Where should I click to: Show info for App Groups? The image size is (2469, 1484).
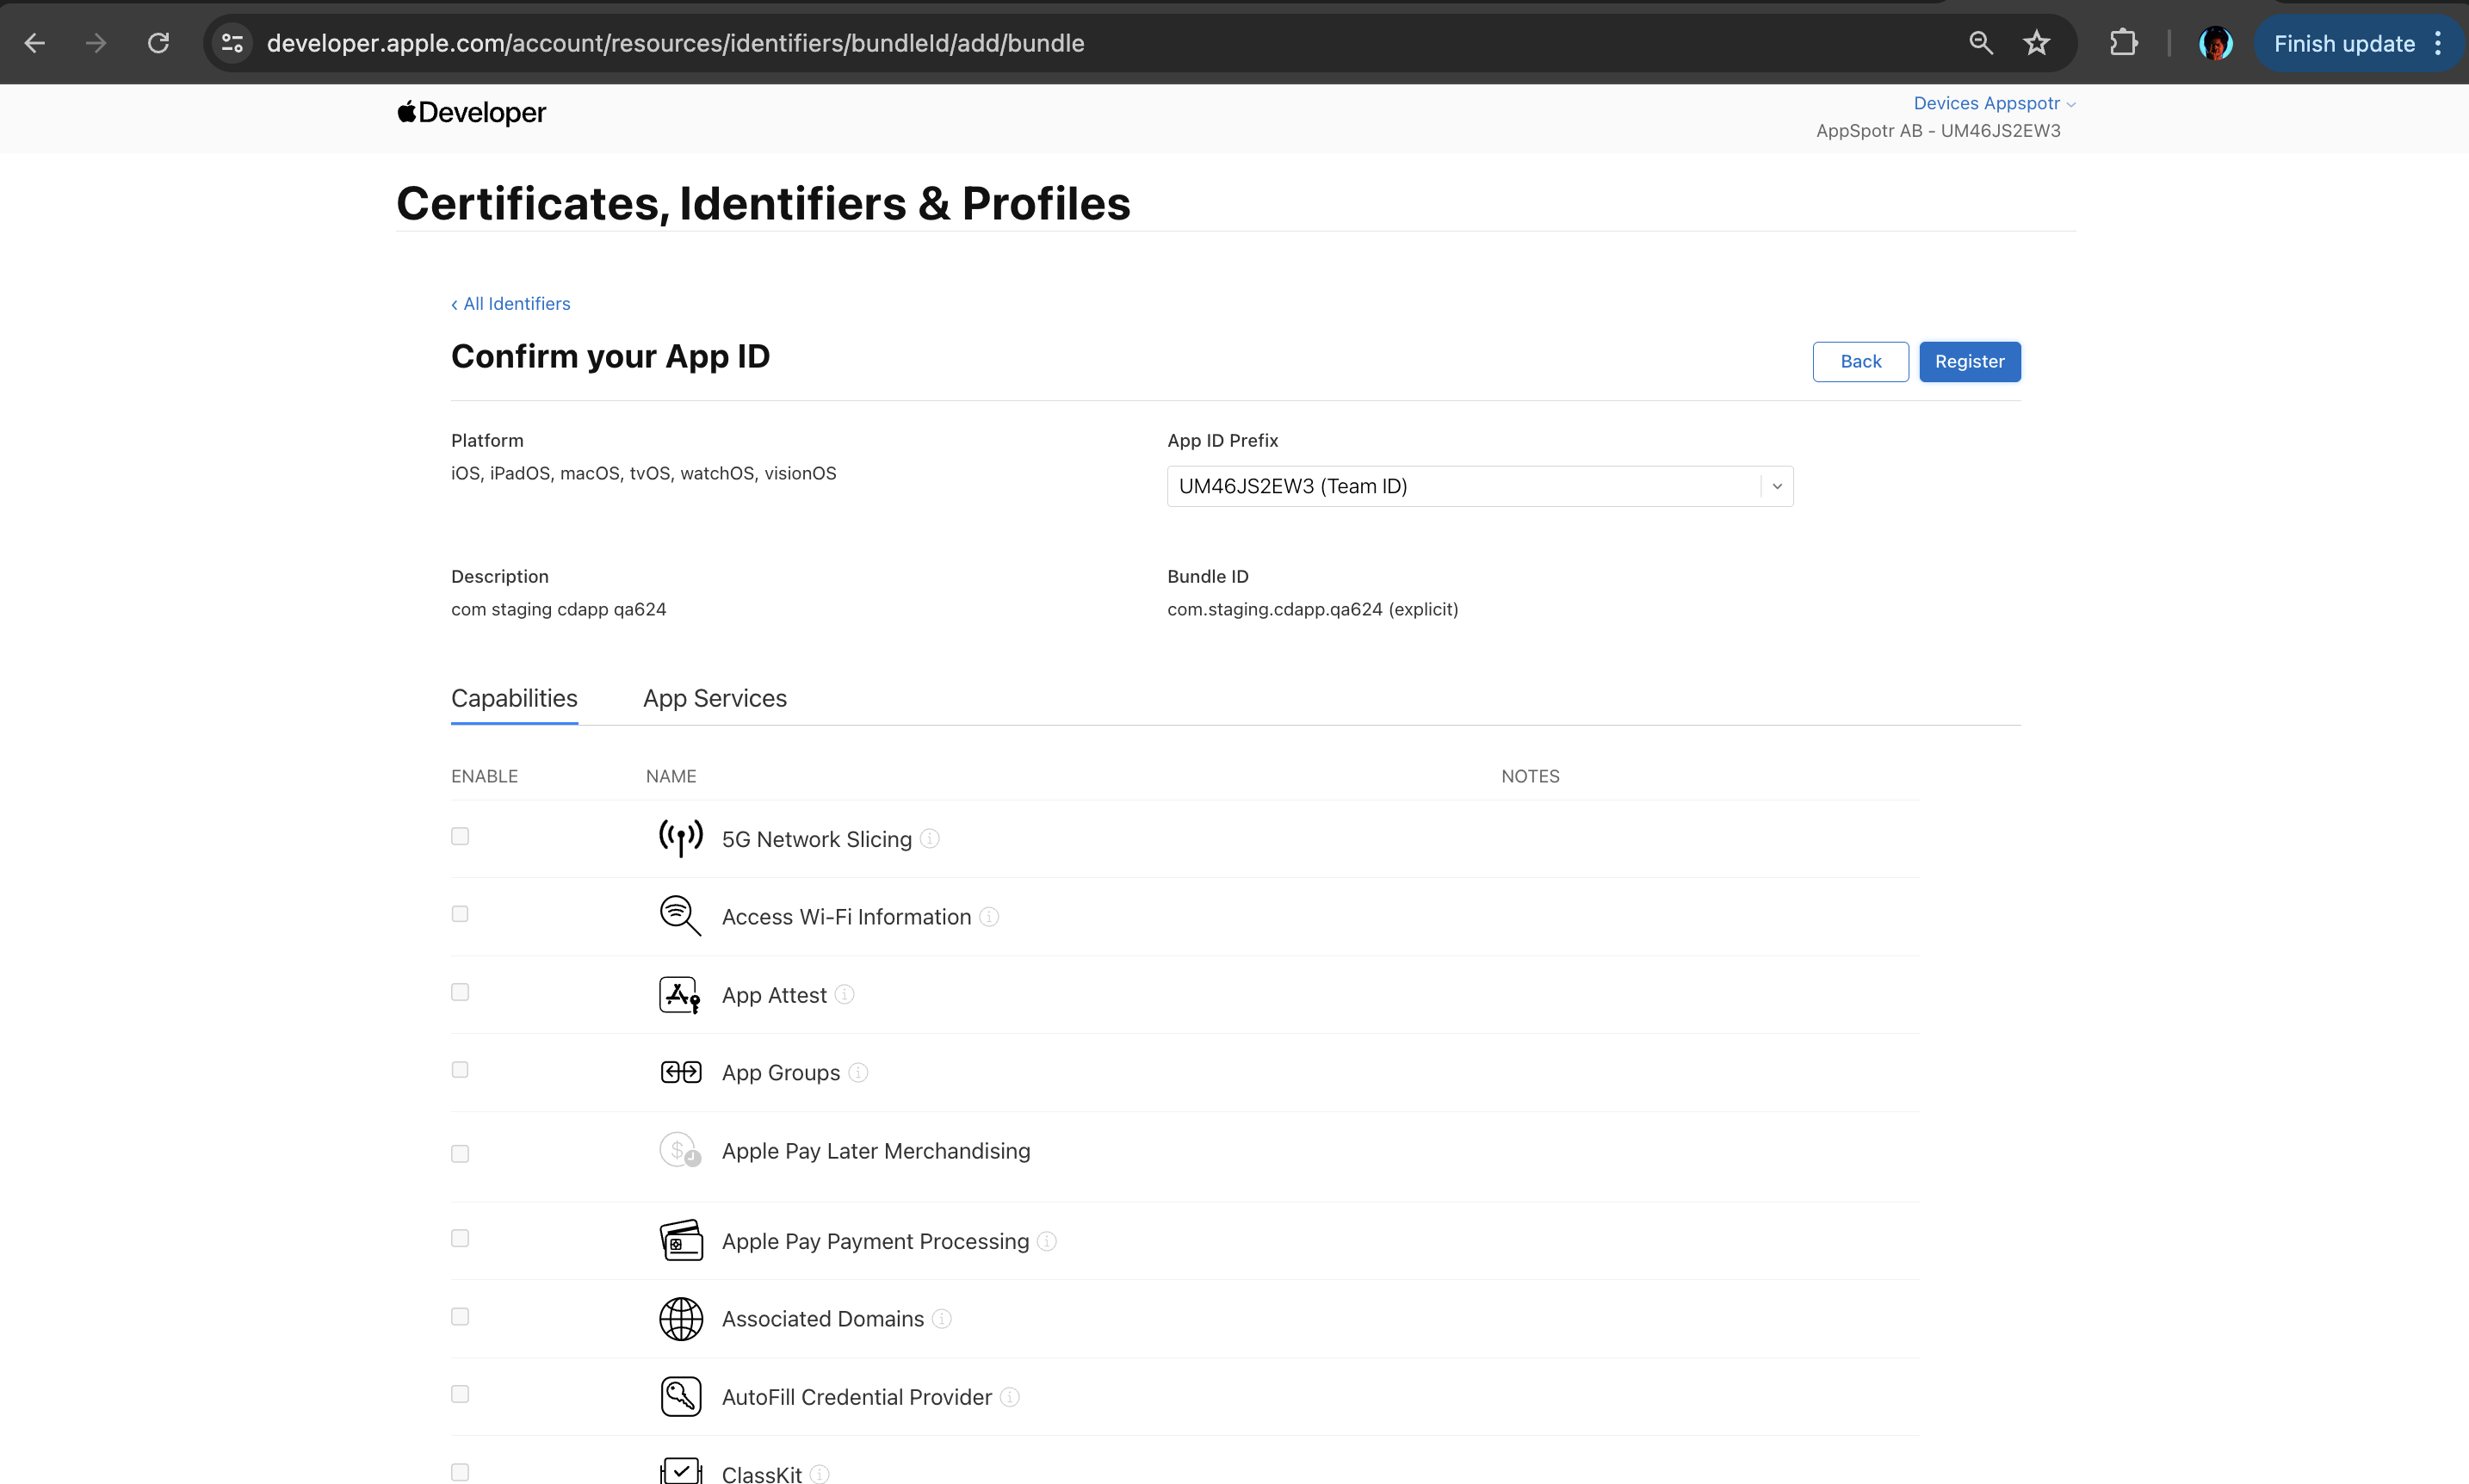coord(857,1072)
